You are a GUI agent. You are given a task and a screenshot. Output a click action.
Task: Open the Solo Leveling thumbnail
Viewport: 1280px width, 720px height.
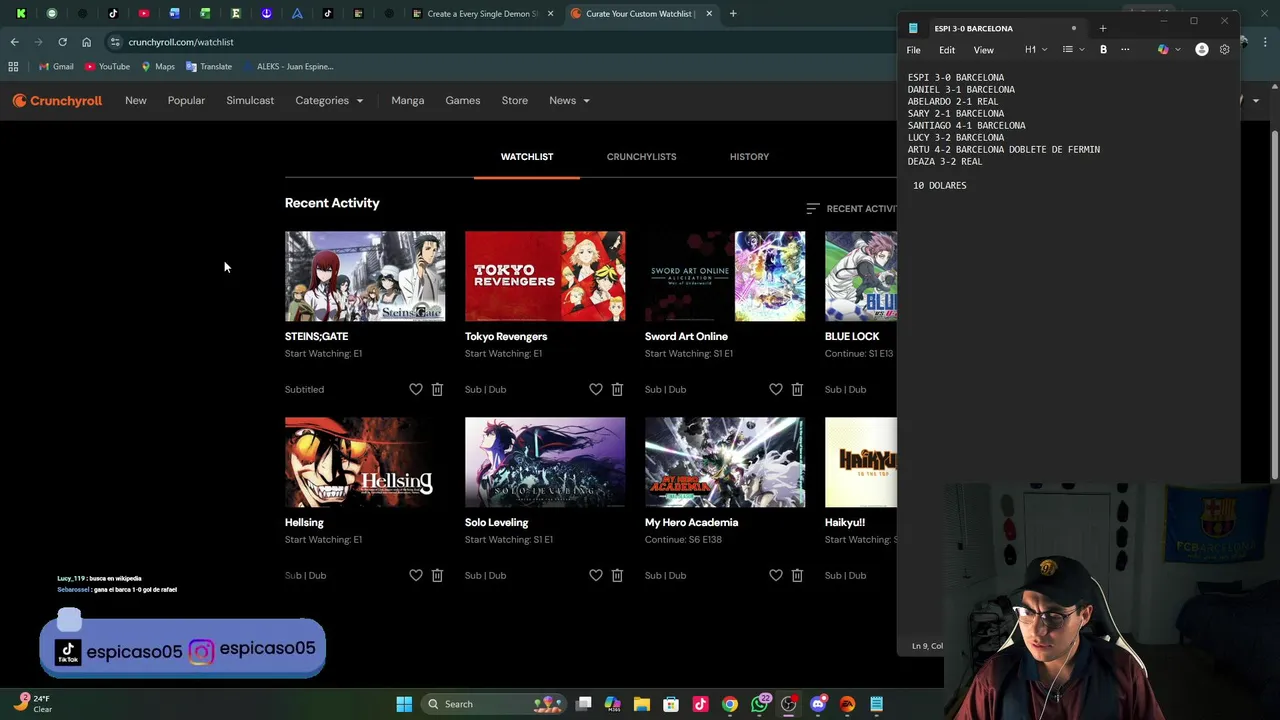(545, 462)
